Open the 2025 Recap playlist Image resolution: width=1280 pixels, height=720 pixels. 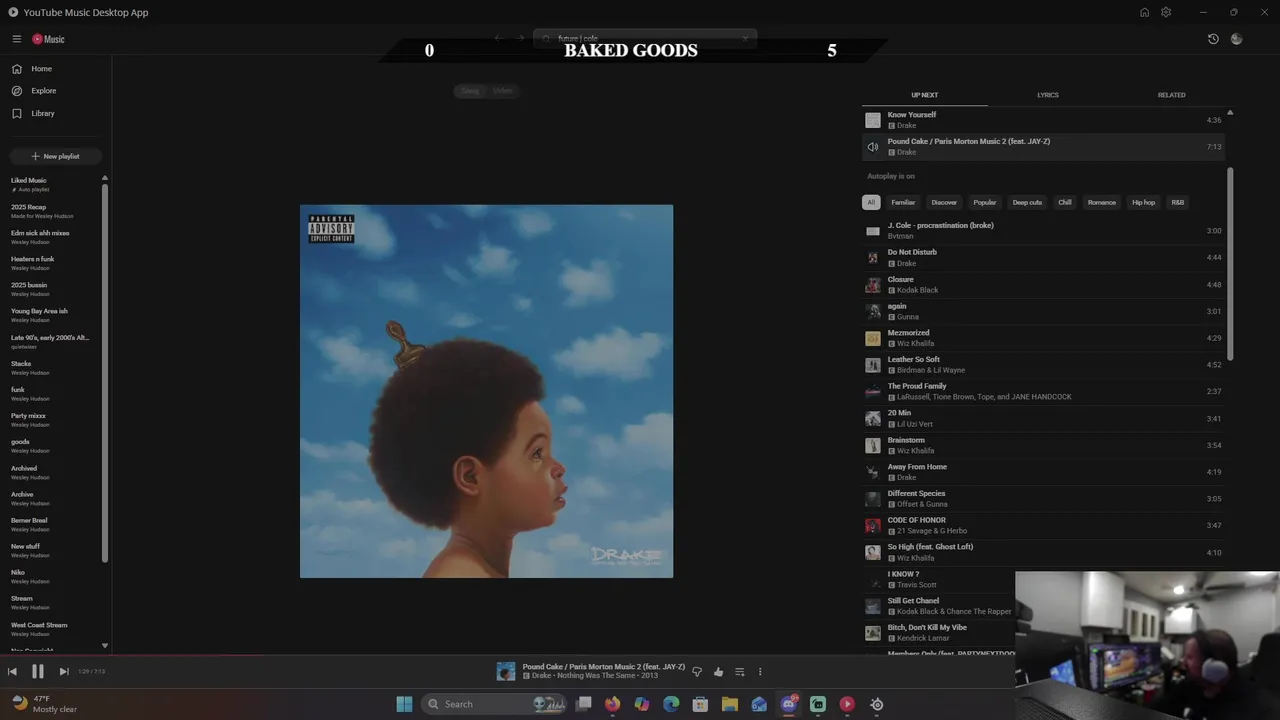coord(52,211)
